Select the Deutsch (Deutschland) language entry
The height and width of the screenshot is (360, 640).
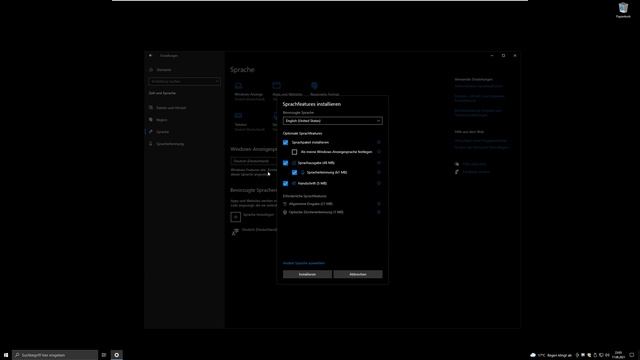point(255,231)
